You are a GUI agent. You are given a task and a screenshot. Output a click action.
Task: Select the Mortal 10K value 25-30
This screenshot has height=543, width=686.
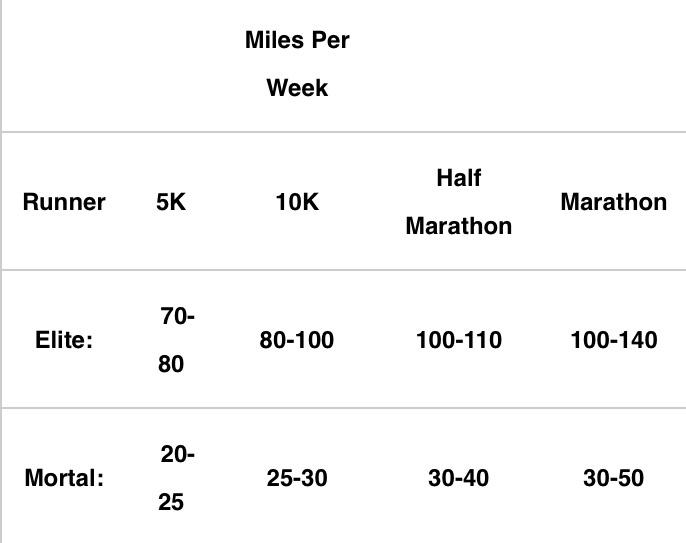(x=297, y=478)
